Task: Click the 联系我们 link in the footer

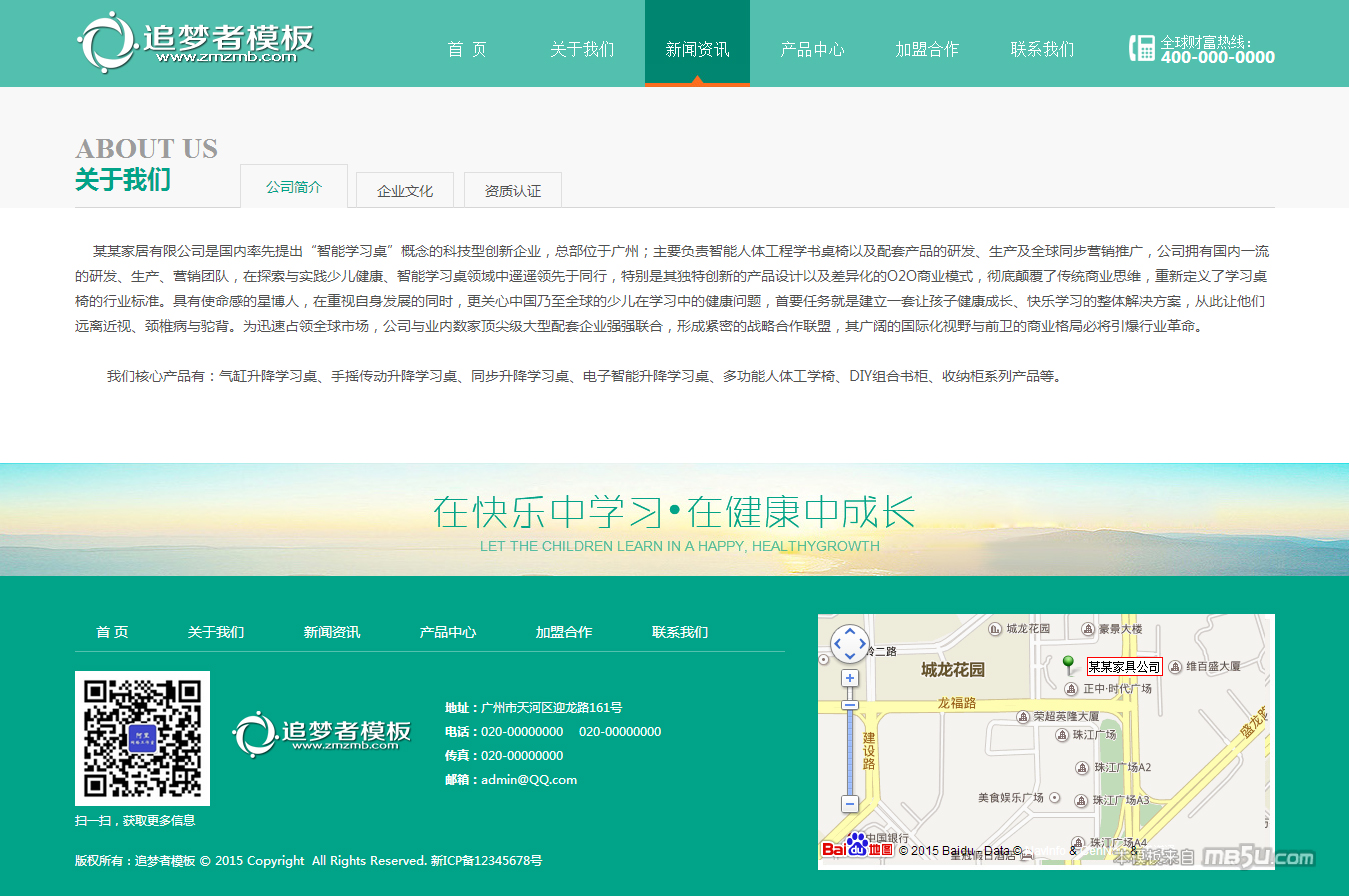Action: (x=680, y=632)
